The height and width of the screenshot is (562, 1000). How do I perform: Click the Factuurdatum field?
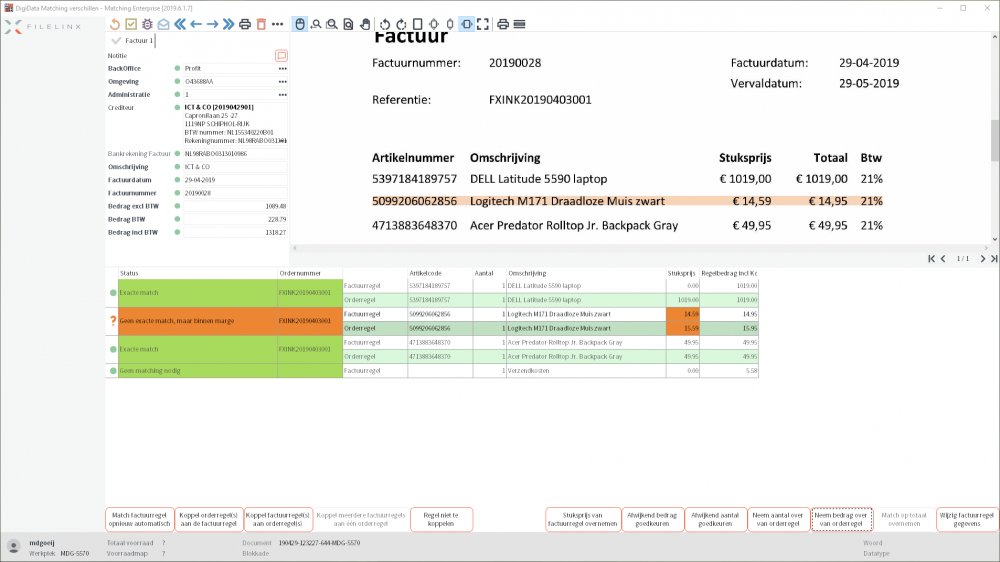point(235,180)
